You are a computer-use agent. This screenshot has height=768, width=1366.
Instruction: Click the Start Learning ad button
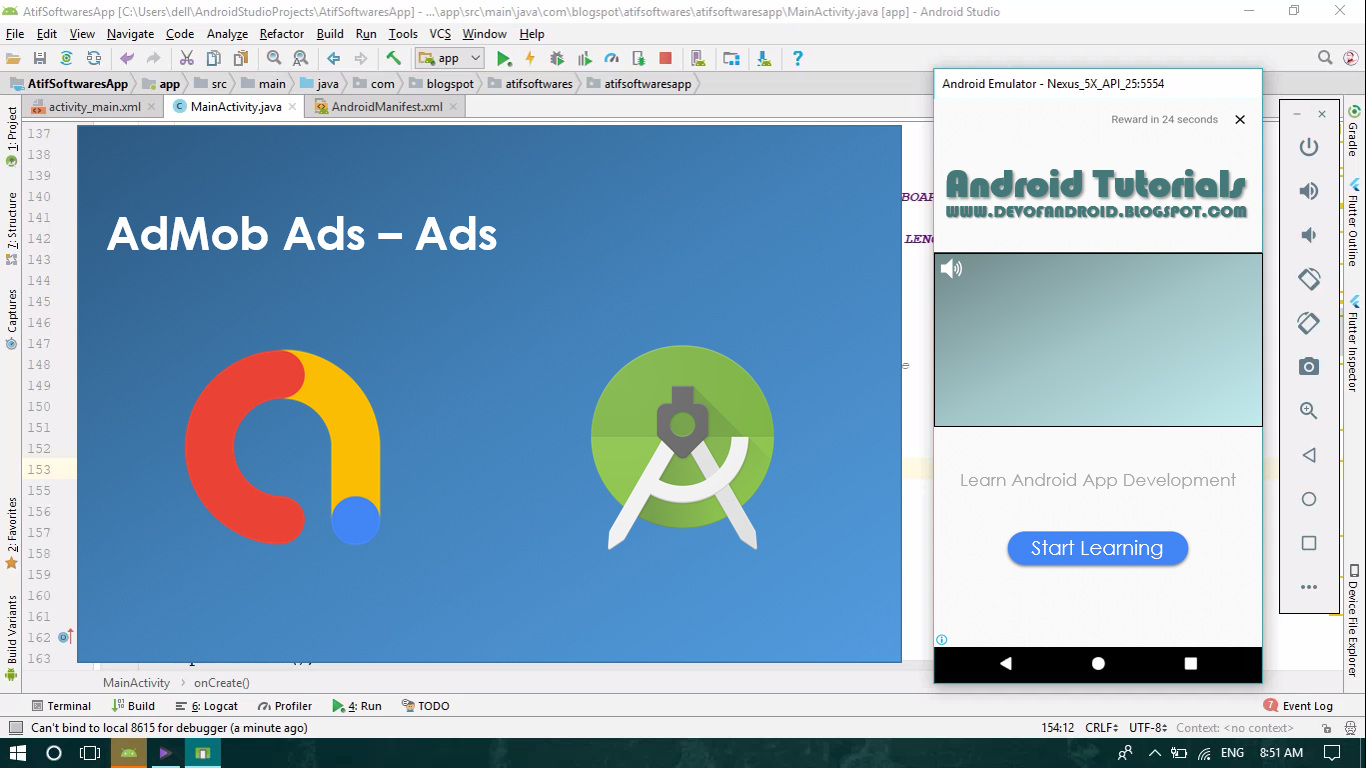pyautogui.click(x=1097, y=548)
